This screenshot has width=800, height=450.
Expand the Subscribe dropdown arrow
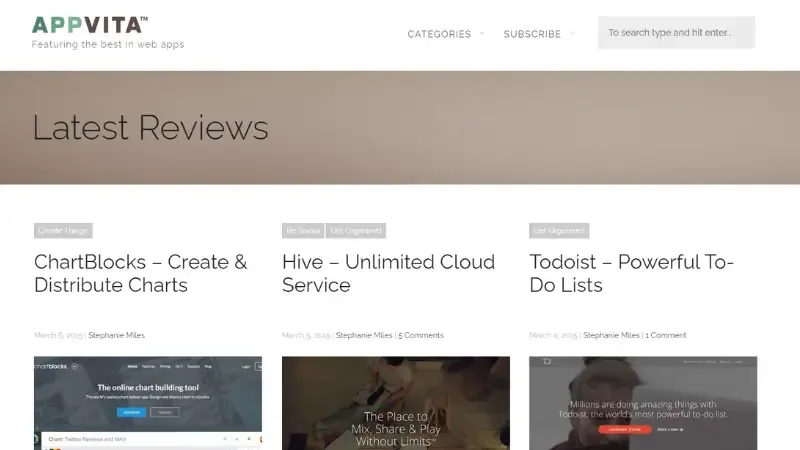coord(572,33)
